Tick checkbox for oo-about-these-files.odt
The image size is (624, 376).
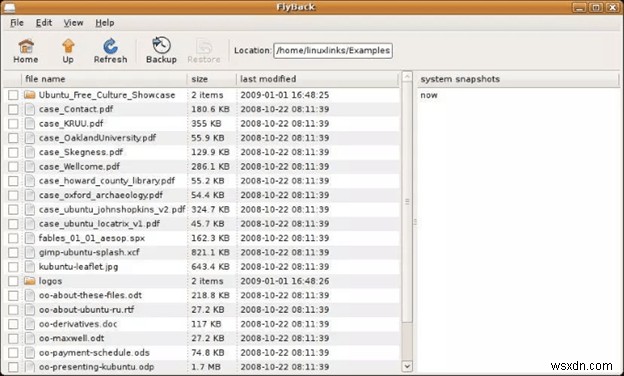pyautogui.click(x=13, y=296)
